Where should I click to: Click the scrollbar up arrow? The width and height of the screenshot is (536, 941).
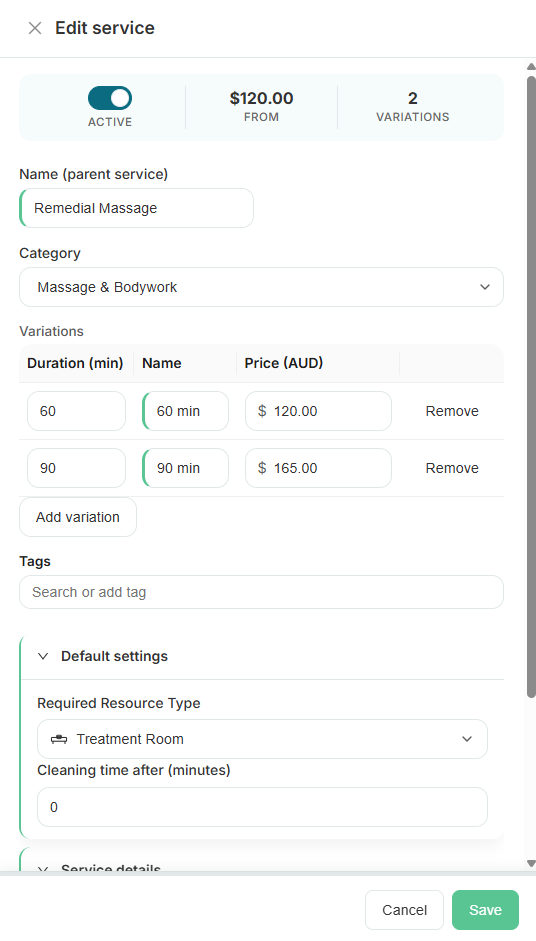point(531,66)
